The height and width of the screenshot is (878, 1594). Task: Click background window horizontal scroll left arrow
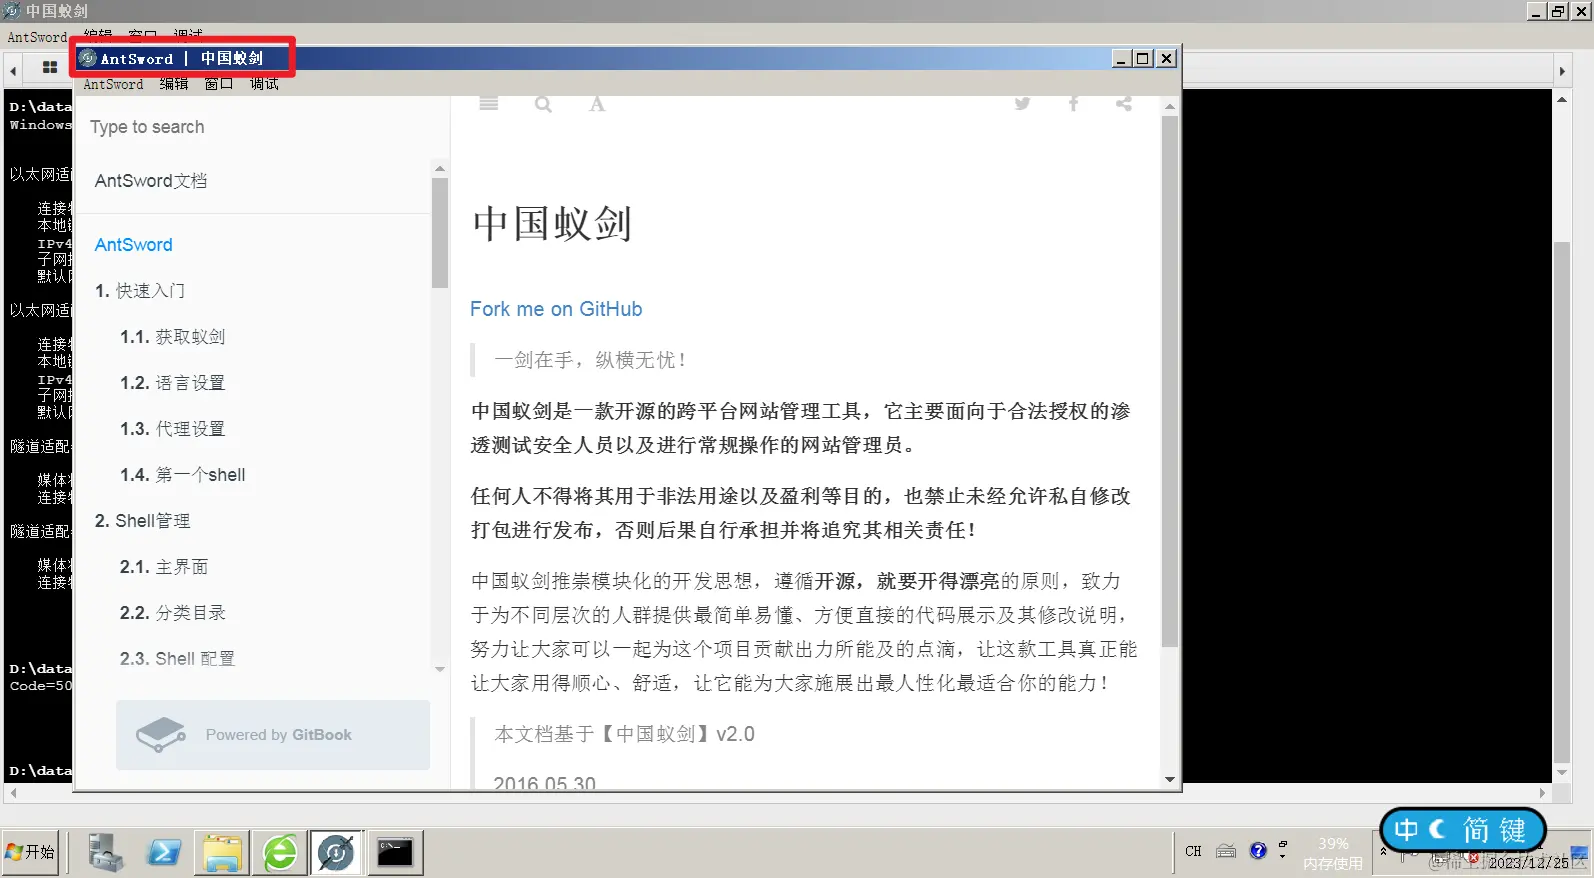coord(13,793)
